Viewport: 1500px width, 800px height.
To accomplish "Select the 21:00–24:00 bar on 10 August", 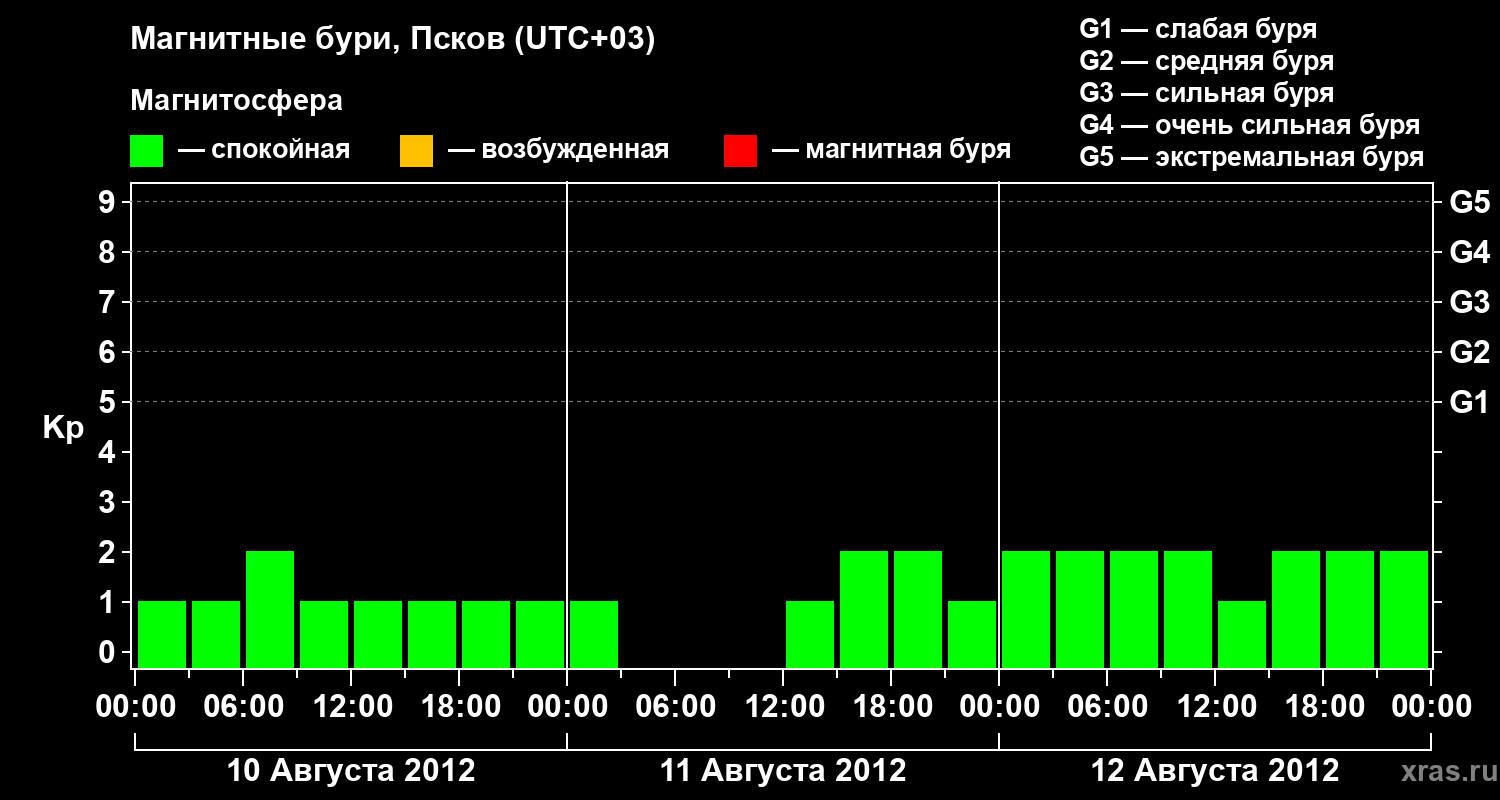I will click(x=540, y=634).
